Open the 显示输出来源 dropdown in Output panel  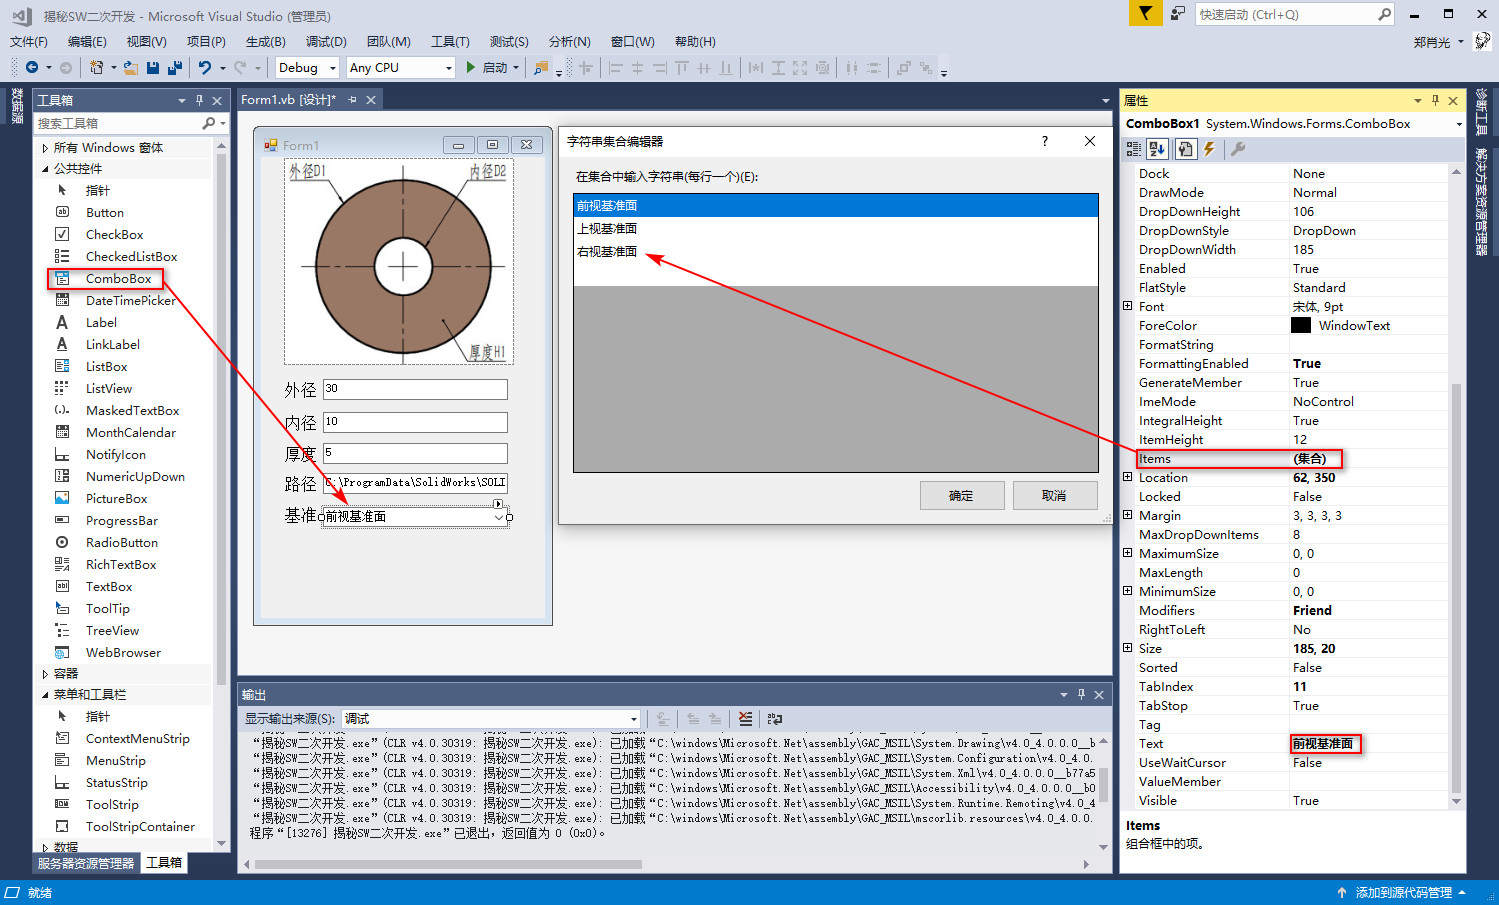pyautogui.click(x=633, y=718)
